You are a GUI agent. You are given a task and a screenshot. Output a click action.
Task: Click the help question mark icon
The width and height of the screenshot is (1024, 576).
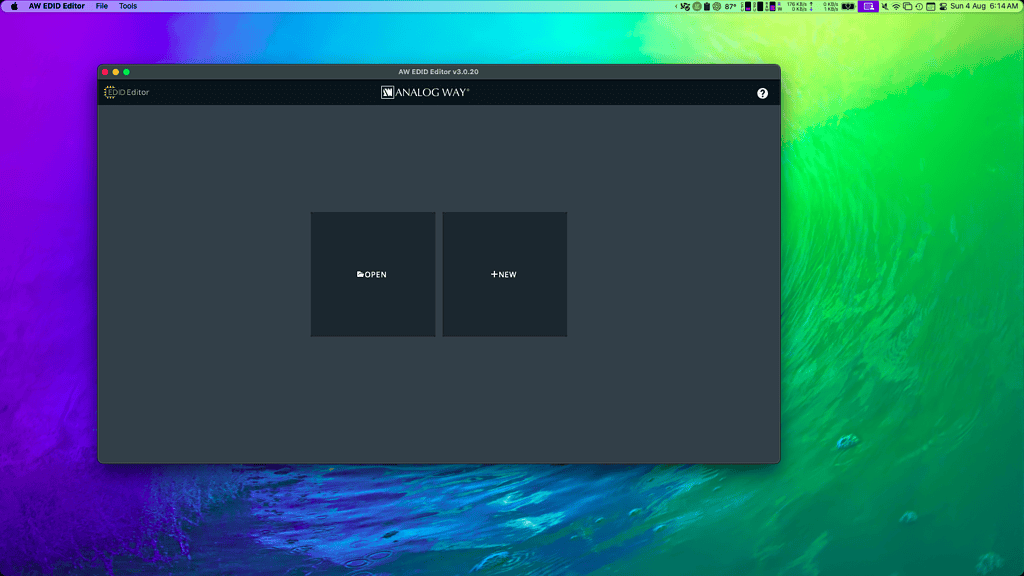pos(762,93)
